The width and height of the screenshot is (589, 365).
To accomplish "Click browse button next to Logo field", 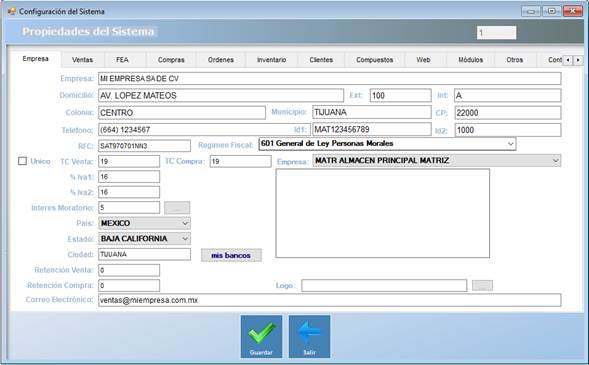I will 482,285.
